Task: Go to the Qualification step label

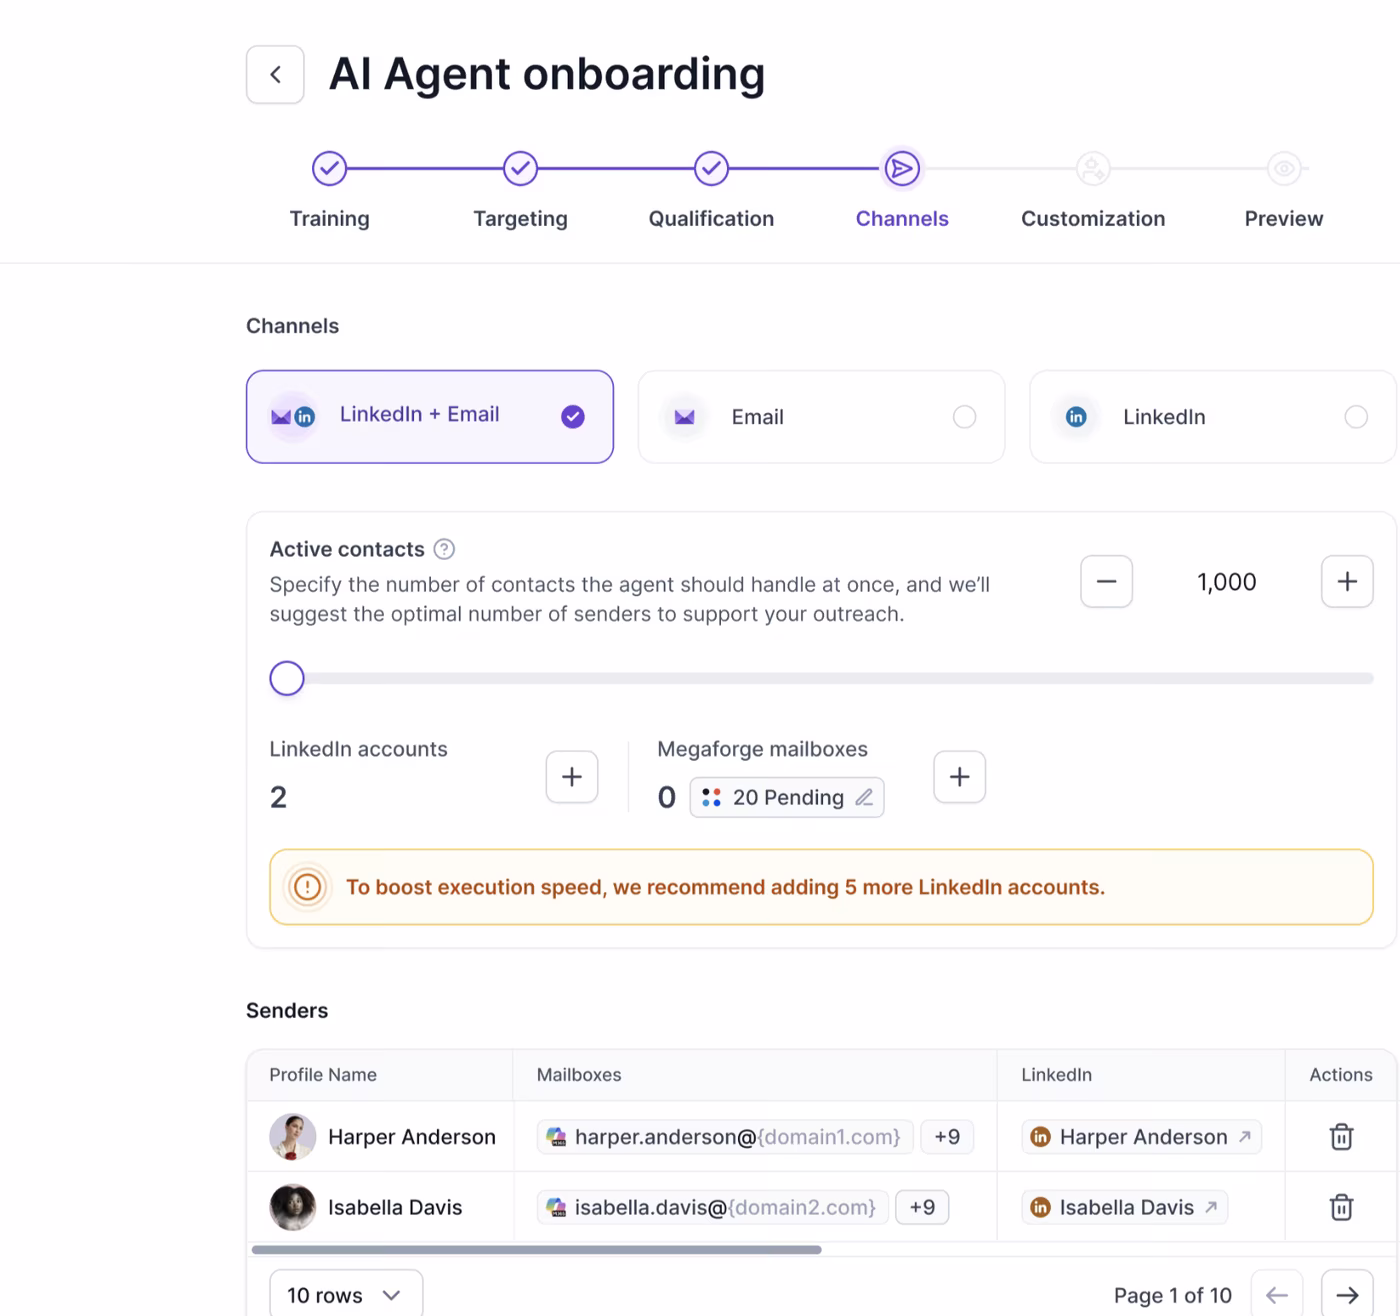Action: [711, 219]
